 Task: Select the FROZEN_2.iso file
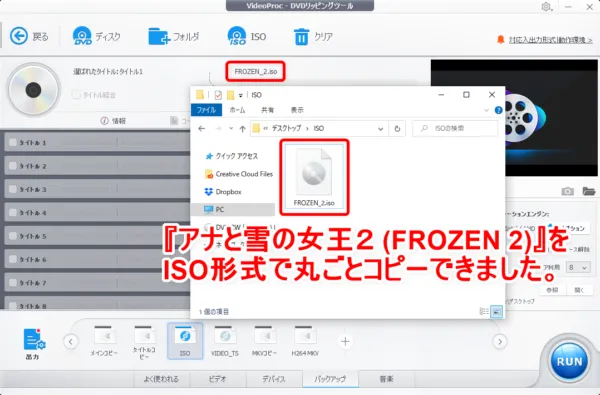tap(314, 177)
